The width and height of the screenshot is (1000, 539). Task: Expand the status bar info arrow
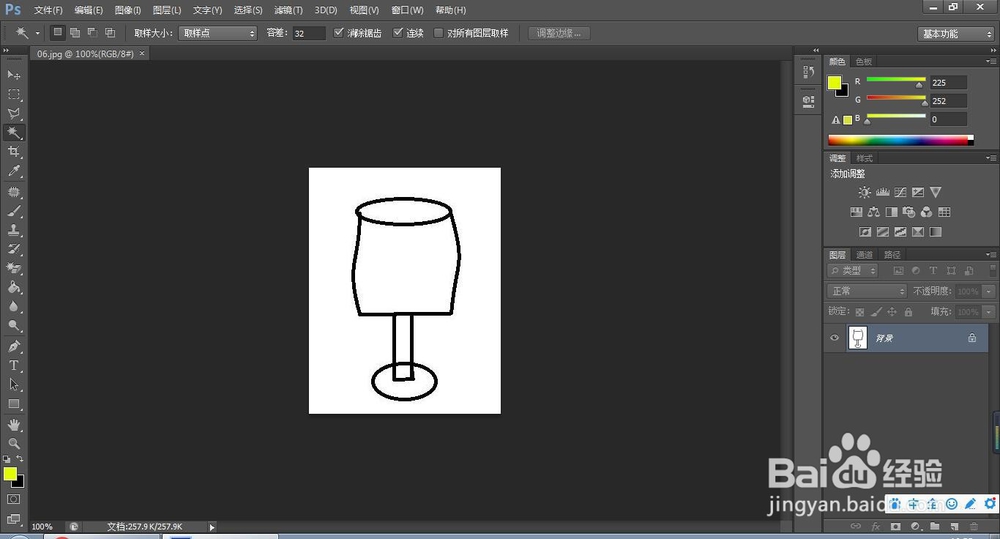click(212, 527)
